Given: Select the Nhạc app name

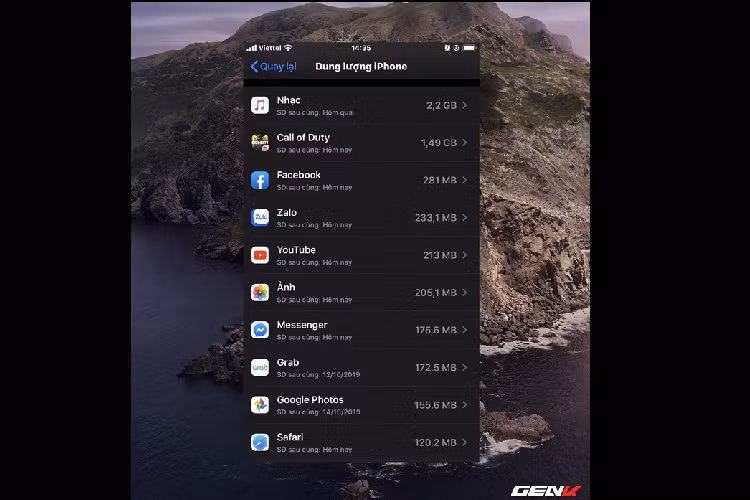Looking at the screenshot, I should [x=288, y=100].
